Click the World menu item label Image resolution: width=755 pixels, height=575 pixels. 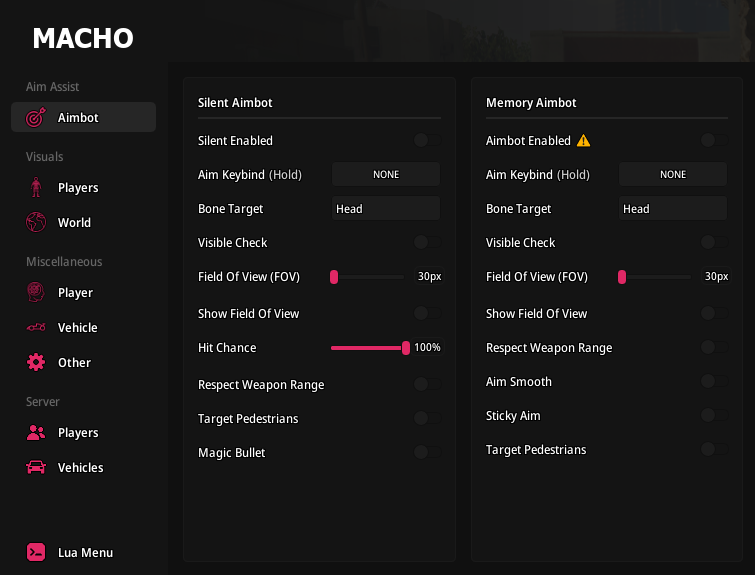point(74,223)
